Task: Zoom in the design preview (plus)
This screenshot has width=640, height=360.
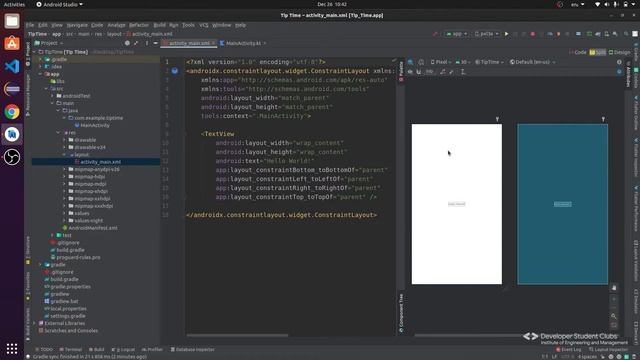Action: pyautogui.click(x=614, y=299)
